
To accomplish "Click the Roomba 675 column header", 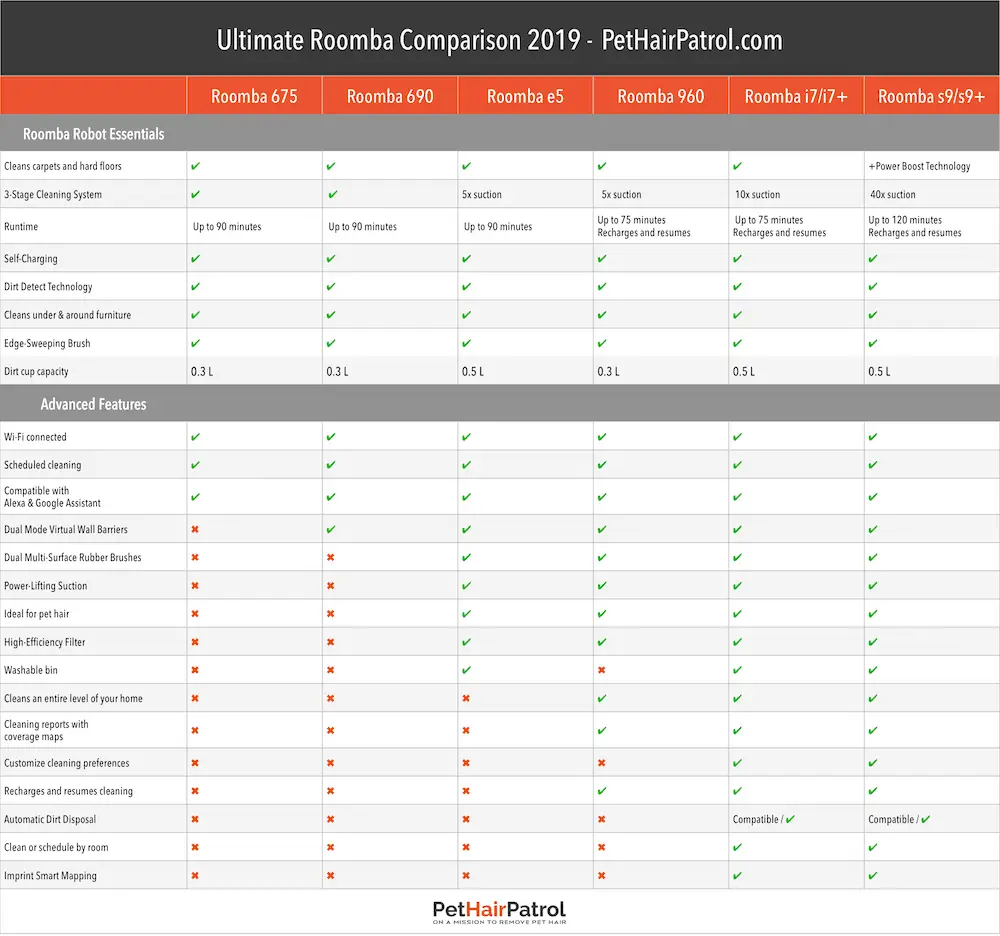I will (254, 96).
